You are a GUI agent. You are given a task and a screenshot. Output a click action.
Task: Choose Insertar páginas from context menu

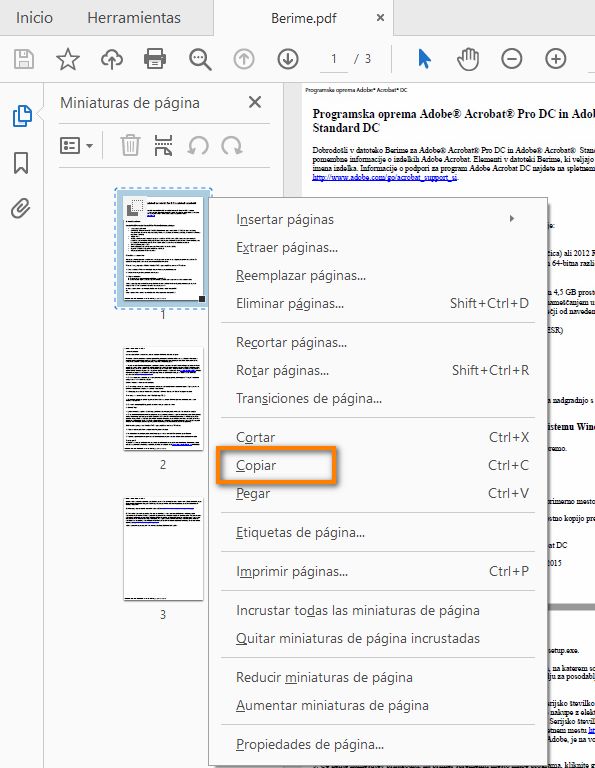click(x=377, y=219)
